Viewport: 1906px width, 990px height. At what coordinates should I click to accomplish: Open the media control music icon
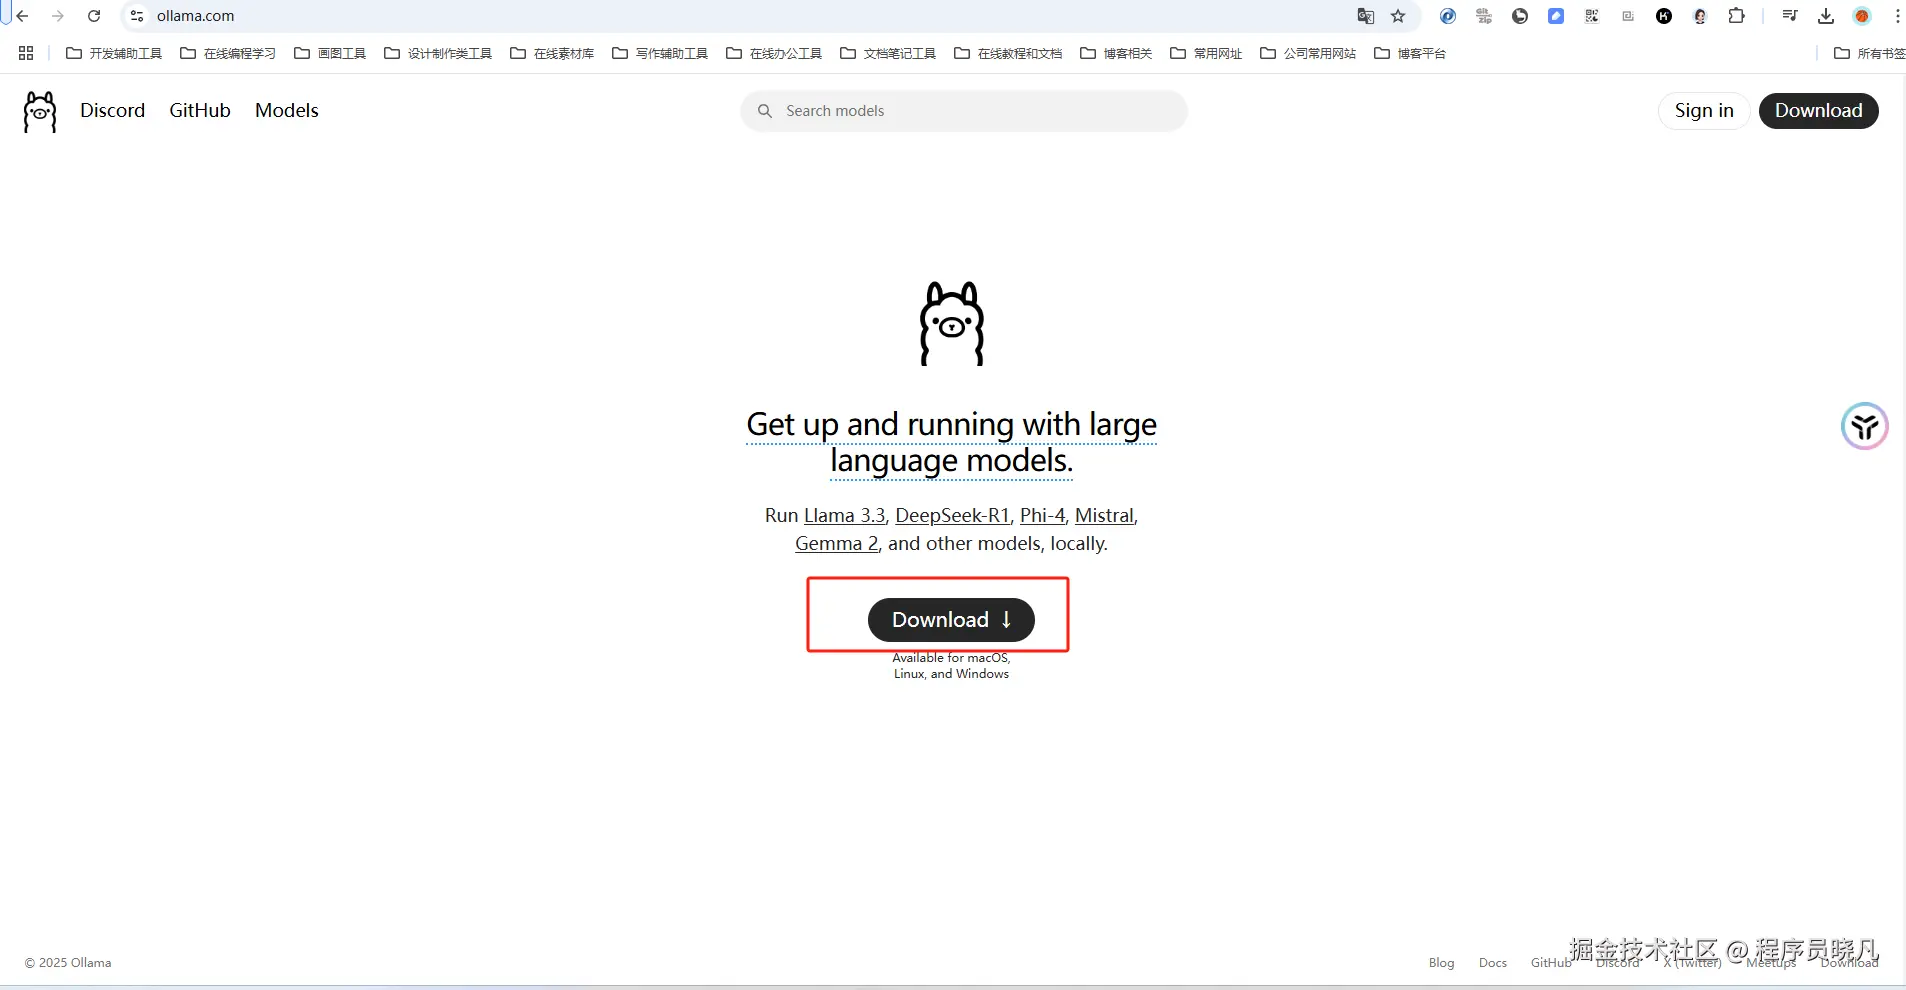coord(1790,16)
